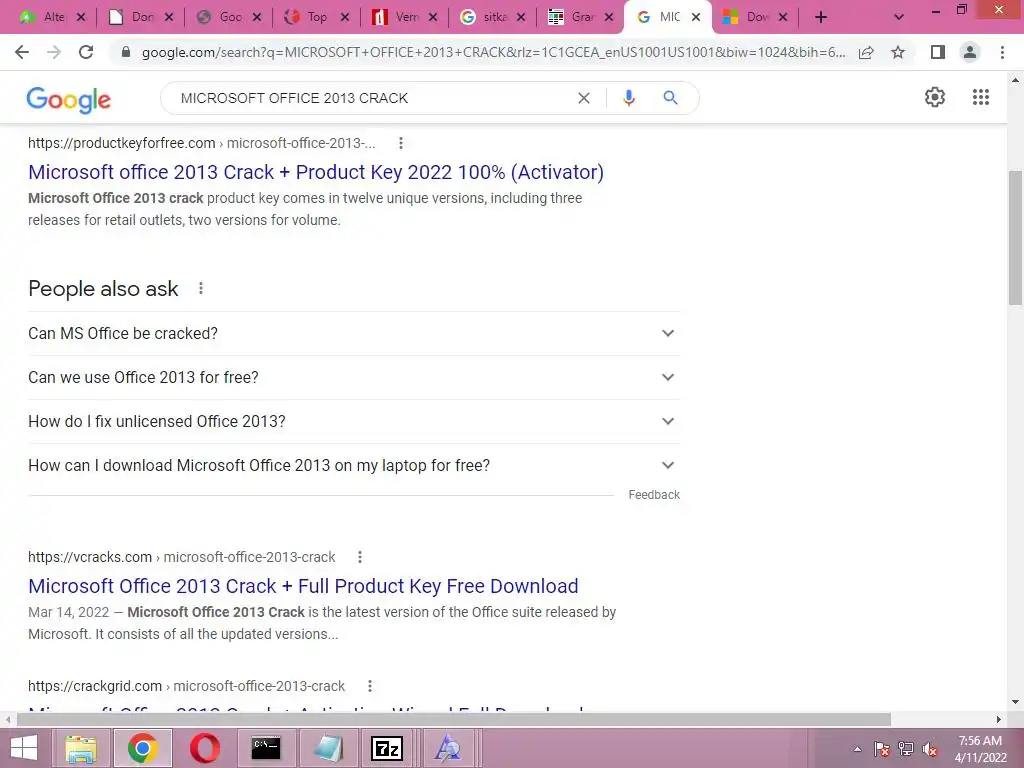Clear the Google search box text
The width and height of the screenshot is (1024, 768).
point(584,98)
